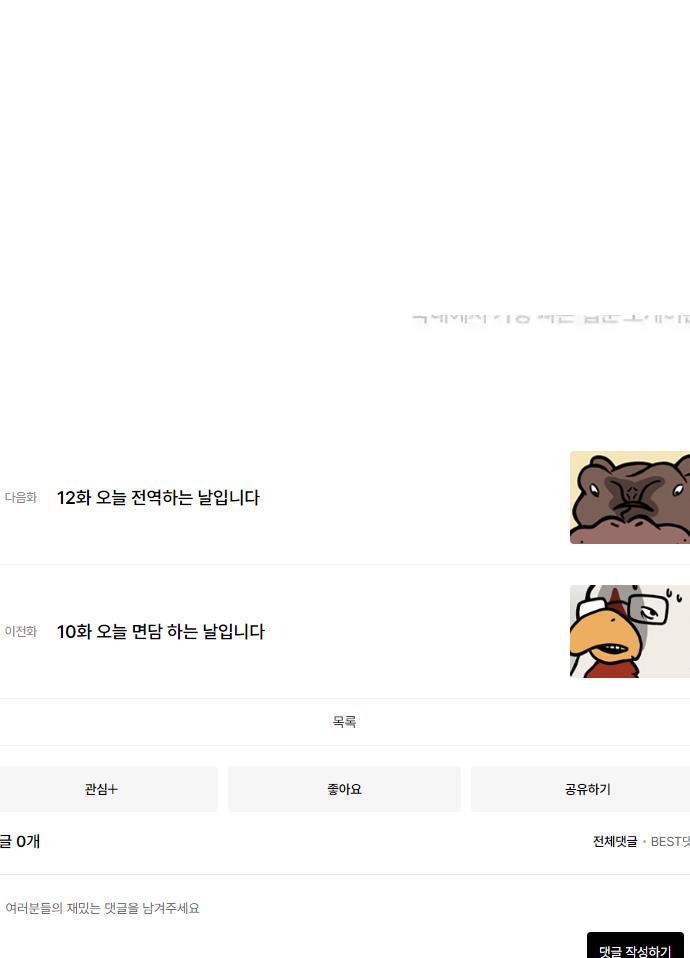The width and height of the screenshot is (690, 958).
Task: Add to favorites with '관심+'
Action: (101, 789)
